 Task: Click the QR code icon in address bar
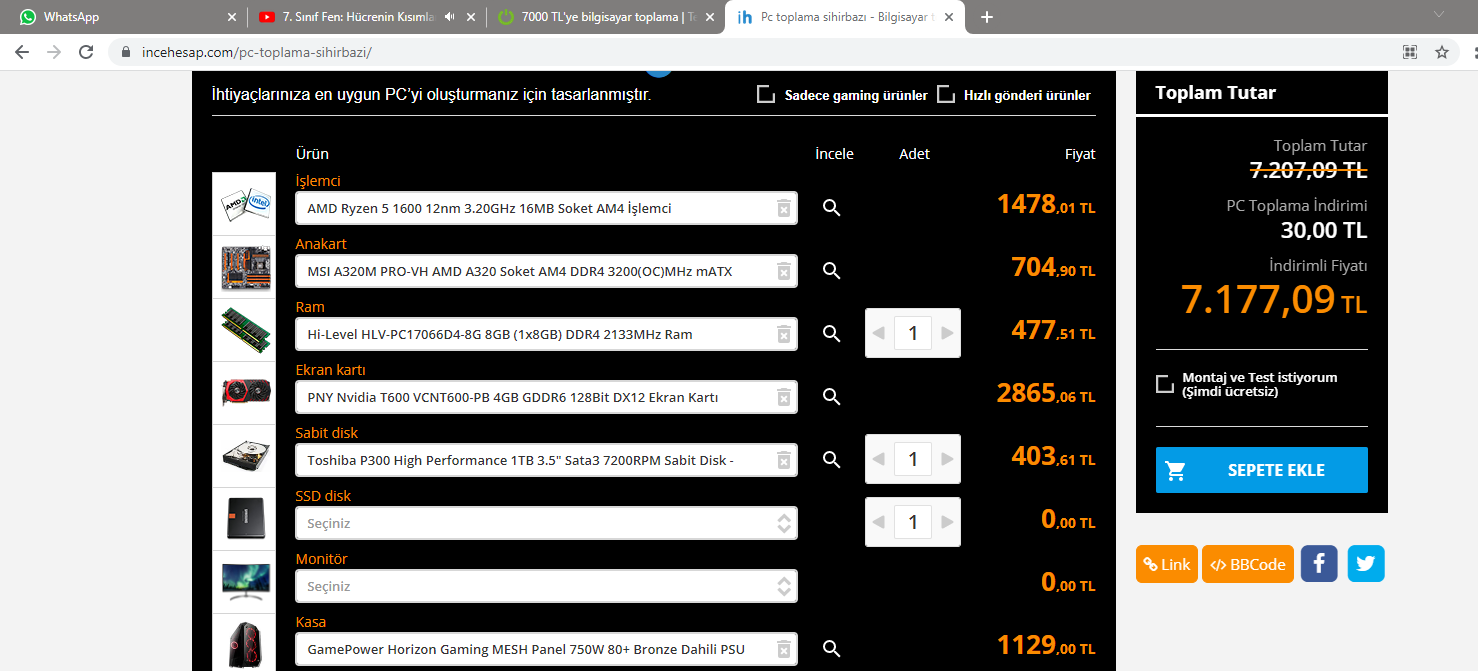pos(1410,52)
